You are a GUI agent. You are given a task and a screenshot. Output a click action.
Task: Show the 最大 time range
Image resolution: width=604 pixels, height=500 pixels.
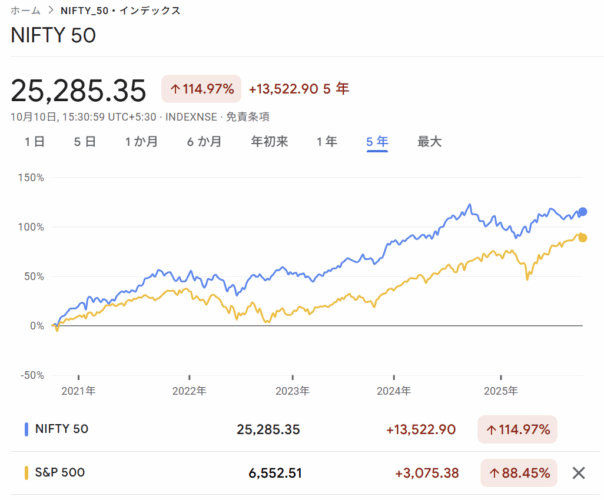[x=429, y=142]
